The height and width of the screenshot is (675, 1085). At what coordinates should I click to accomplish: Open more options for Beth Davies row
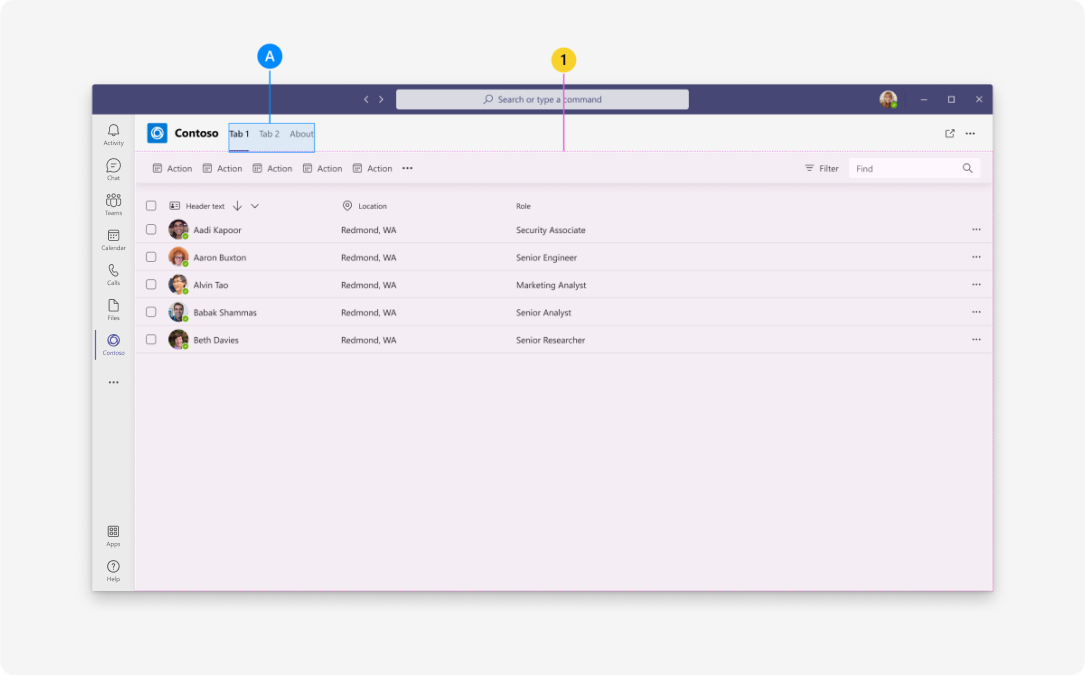coord(976,340)
